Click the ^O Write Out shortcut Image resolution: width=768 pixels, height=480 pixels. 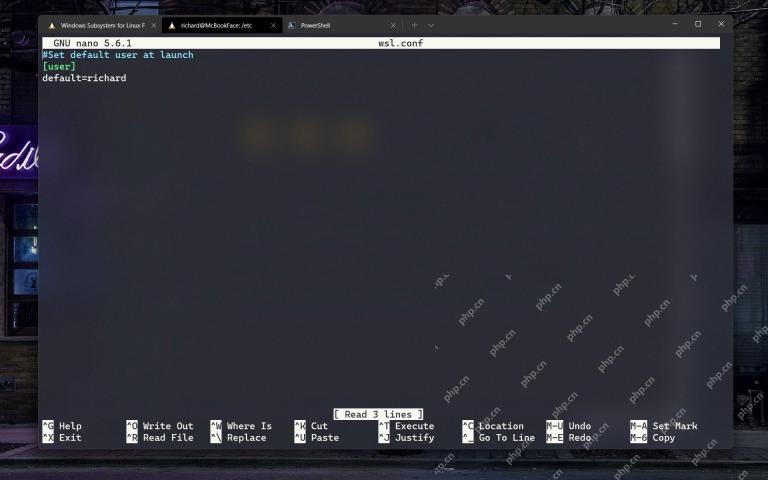pyautogui.click(x=160, y=426)
